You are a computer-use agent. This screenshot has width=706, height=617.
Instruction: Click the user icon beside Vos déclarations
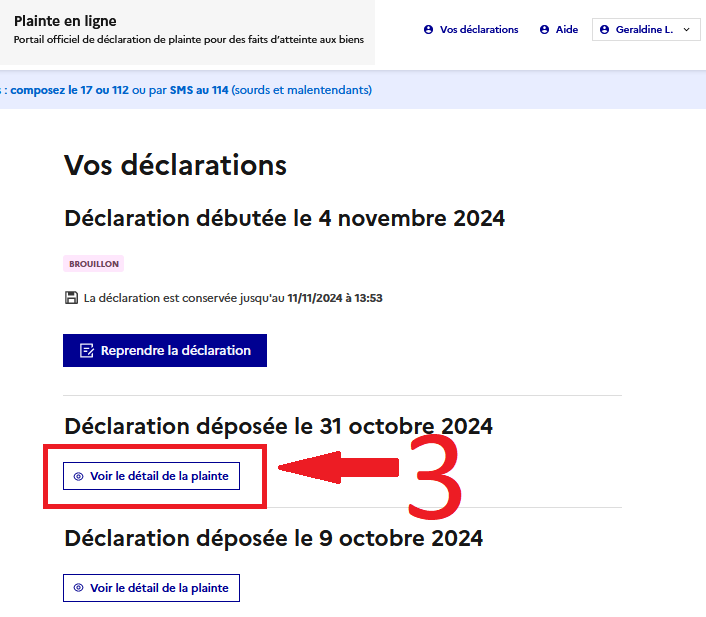click(x=429, y=30)
